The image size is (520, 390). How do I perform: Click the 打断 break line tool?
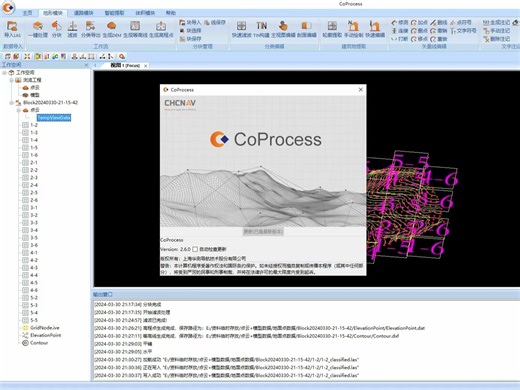click(x=400, y=39)
